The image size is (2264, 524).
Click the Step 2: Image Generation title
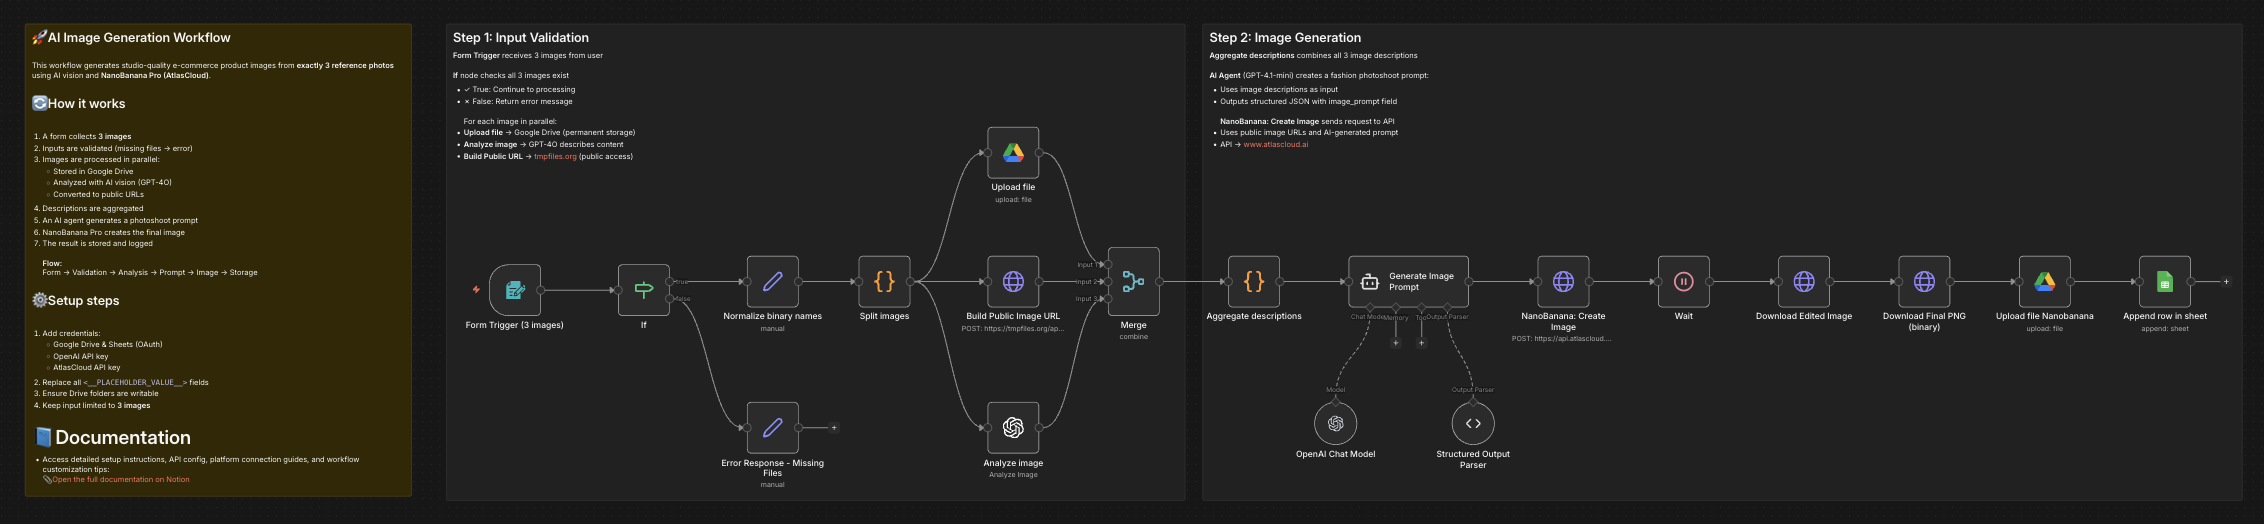pos(1285,38)
